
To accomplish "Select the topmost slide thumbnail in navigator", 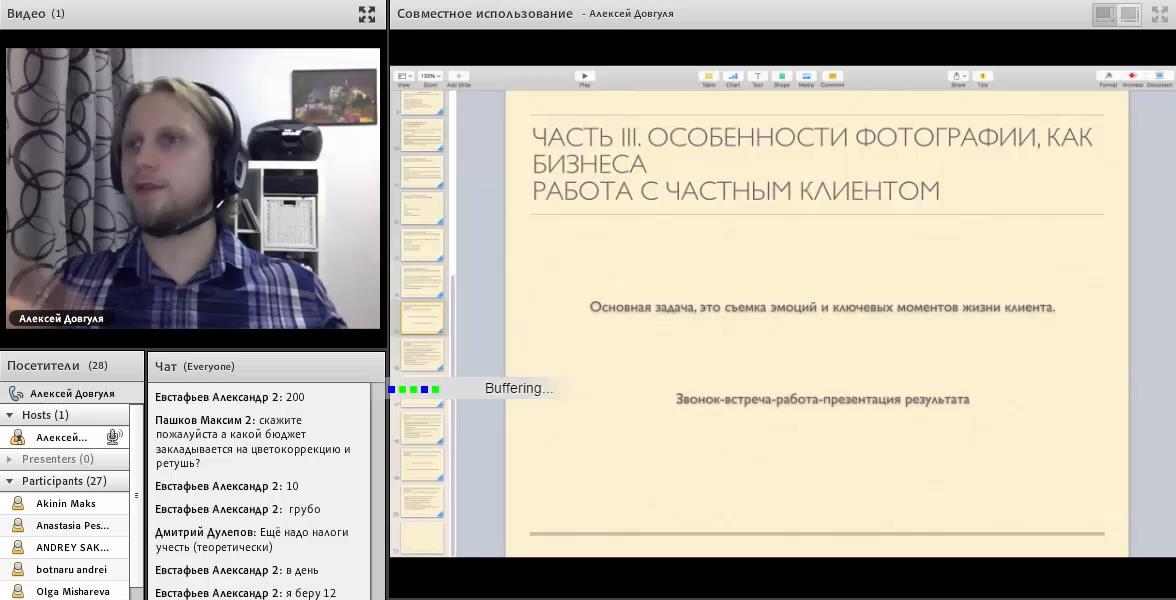I will point(422,102).
